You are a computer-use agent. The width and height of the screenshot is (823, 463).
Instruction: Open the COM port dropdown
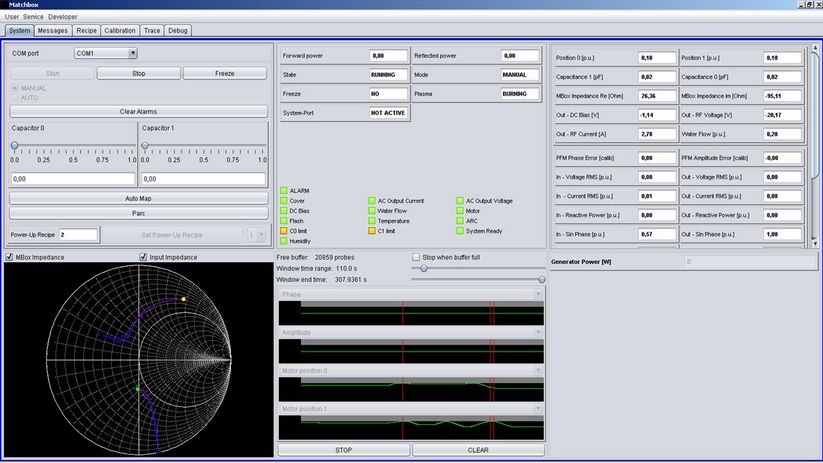click(132, 53)
